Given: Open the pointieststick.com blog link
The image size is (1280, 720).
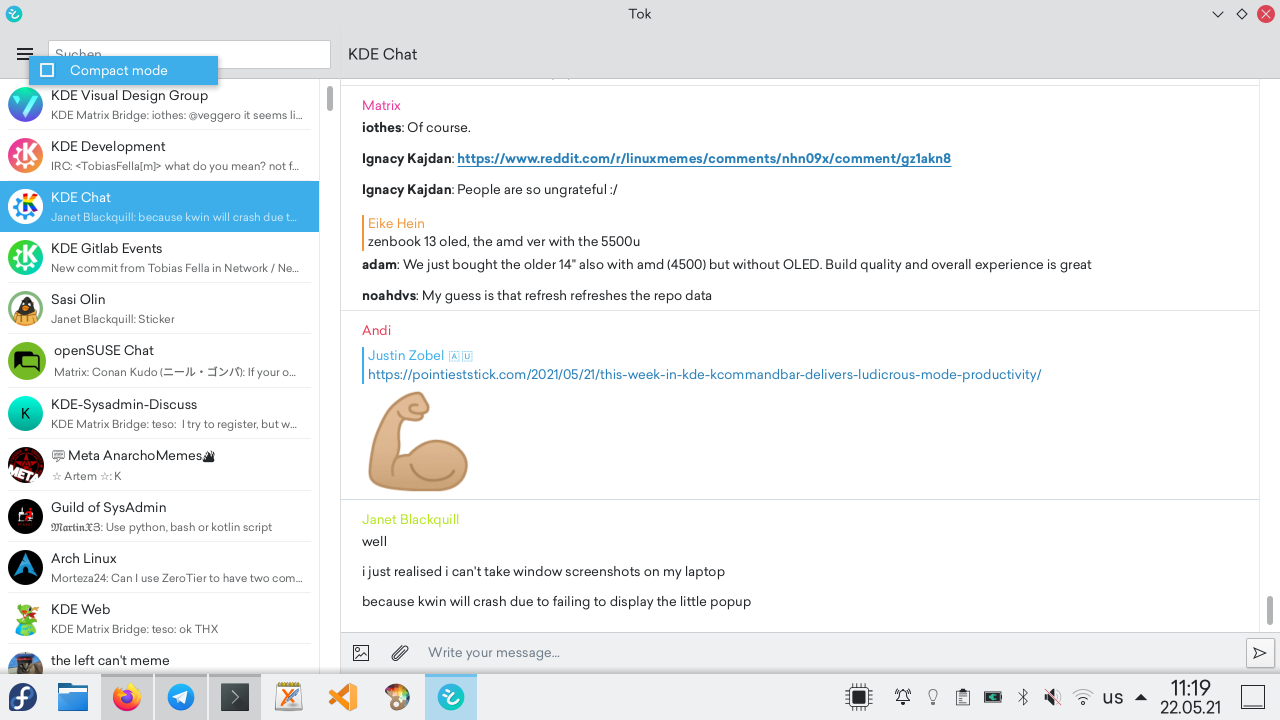Looking at the screenshot, I should pyautogui.click(x=705, y=374).
